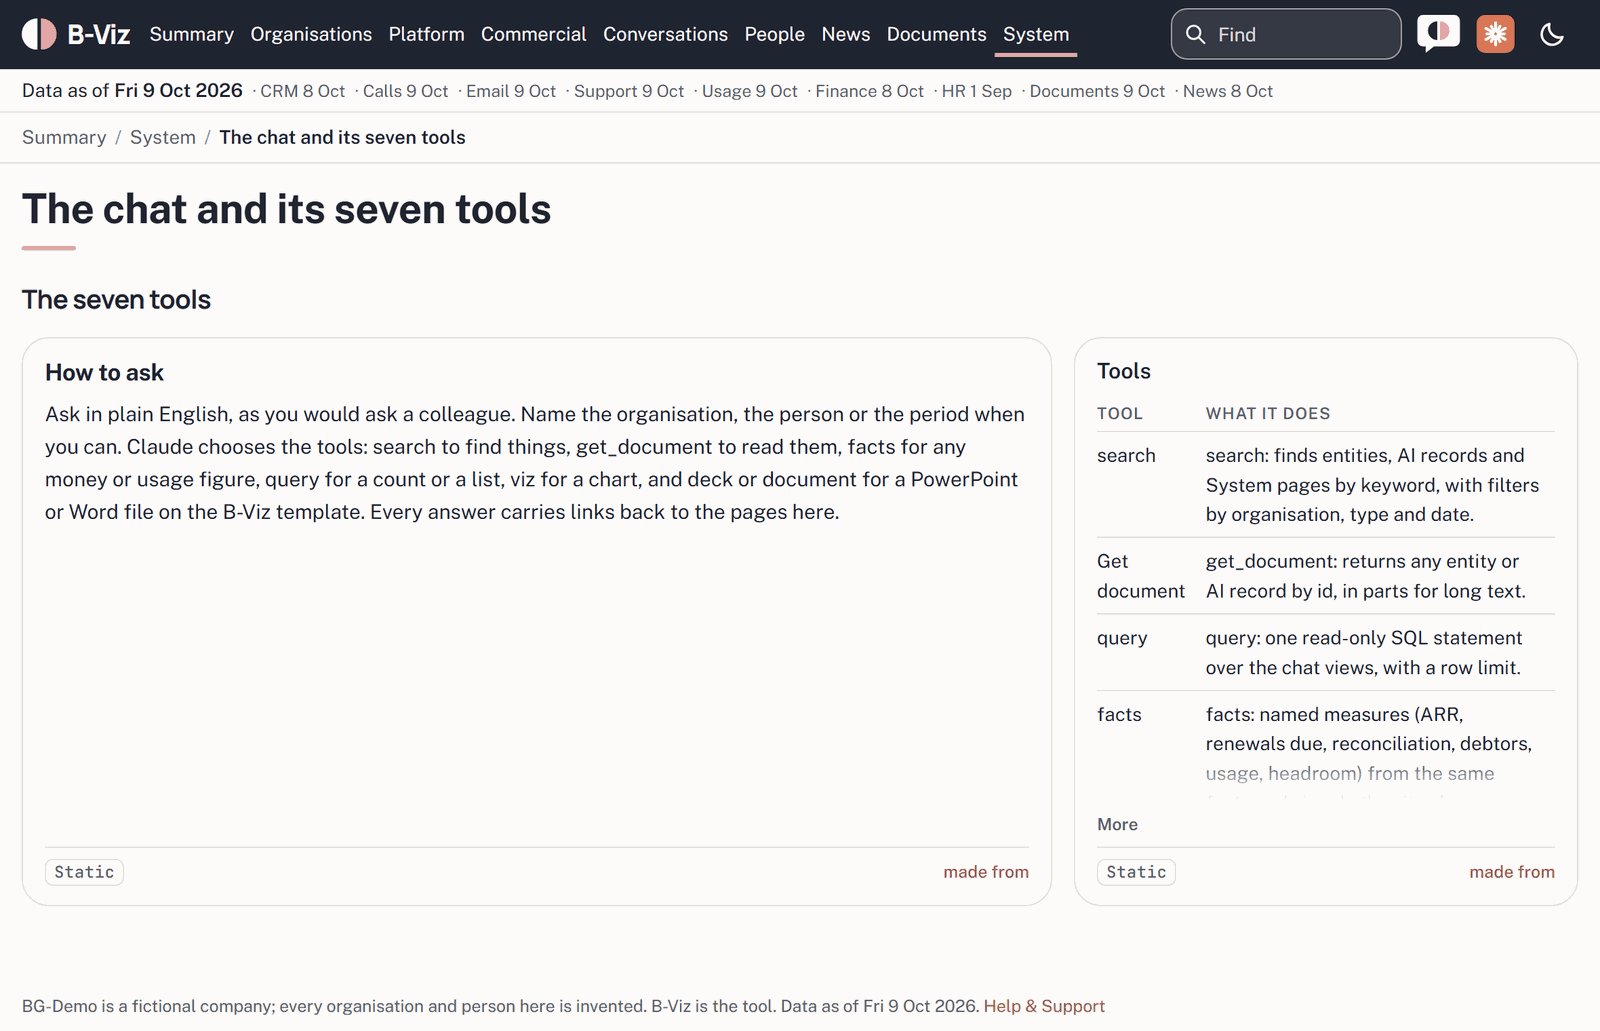This screenshot has width=1600, height=1031.
Task: Click Static badge in Tools card
Action: coord(1136,872)
